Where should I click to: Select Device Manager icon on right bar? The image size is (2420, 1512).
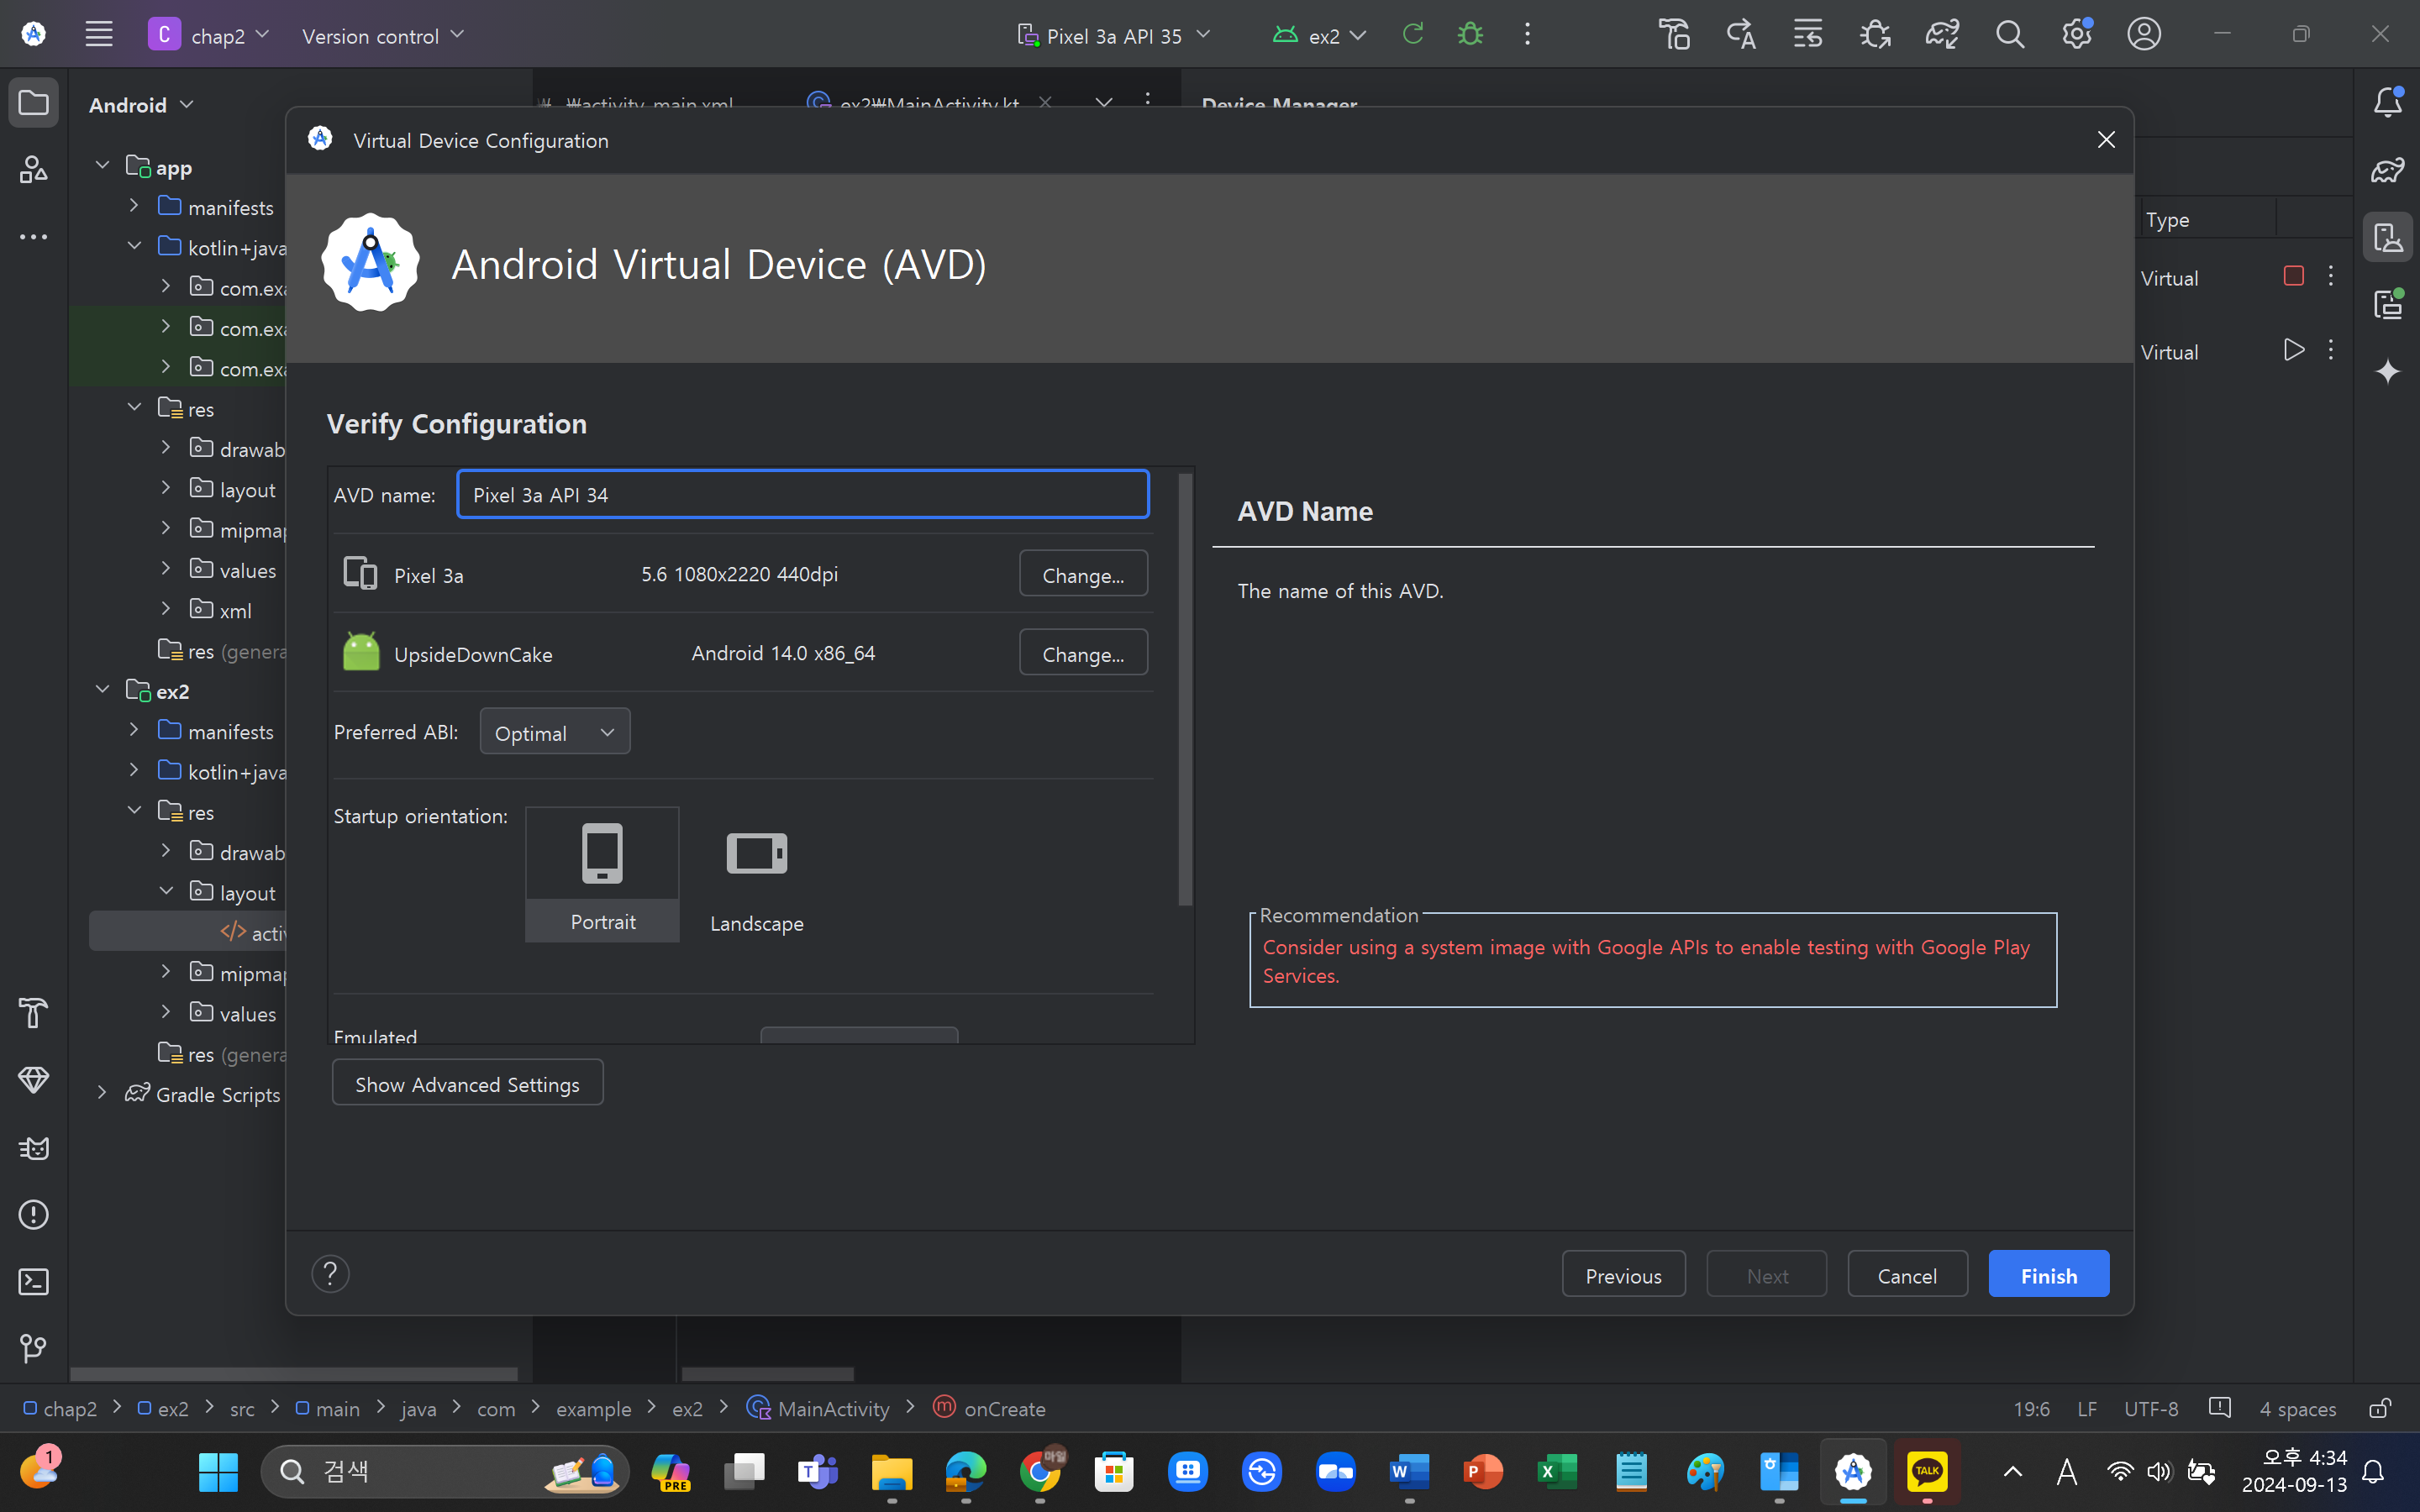pyautogui.click(x=2388, y=237)
